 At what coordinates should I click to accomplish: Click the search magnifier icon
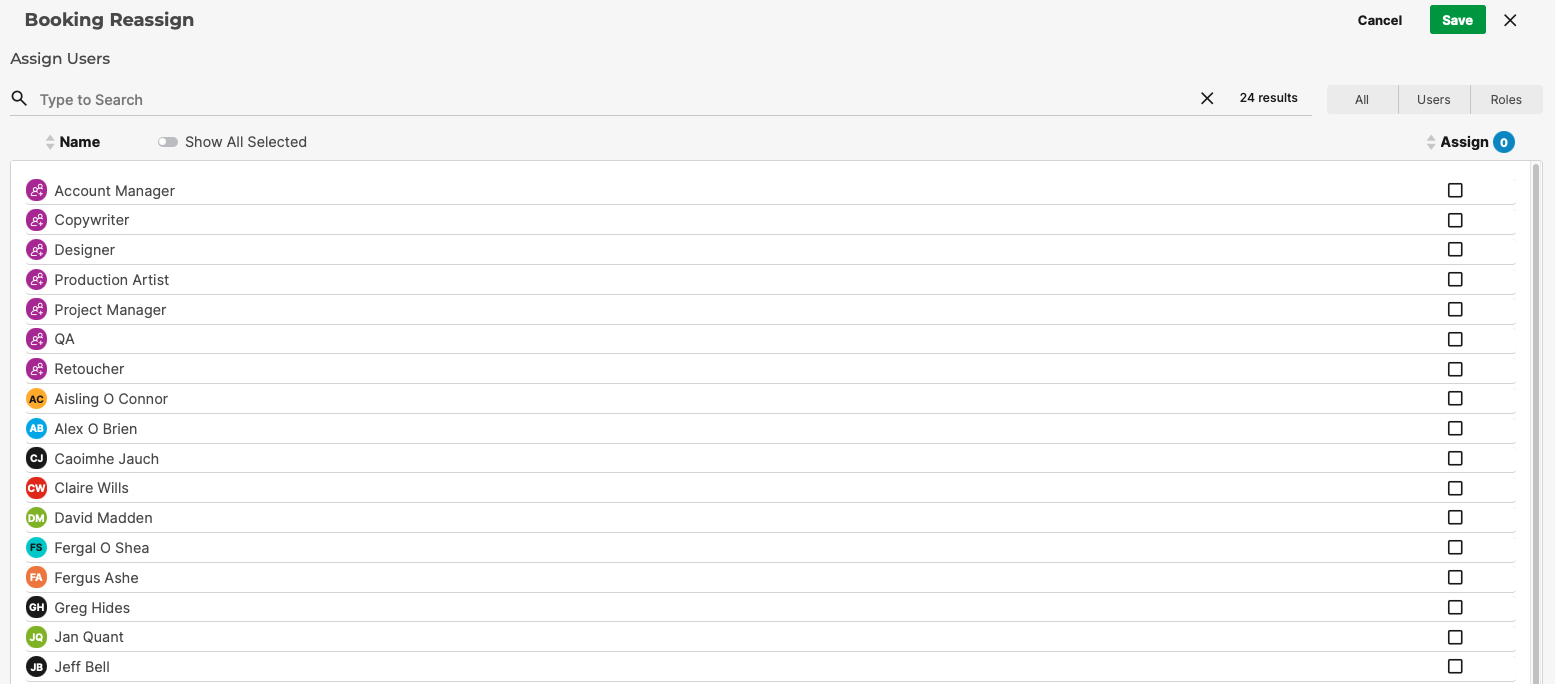(x=19, y=99)
